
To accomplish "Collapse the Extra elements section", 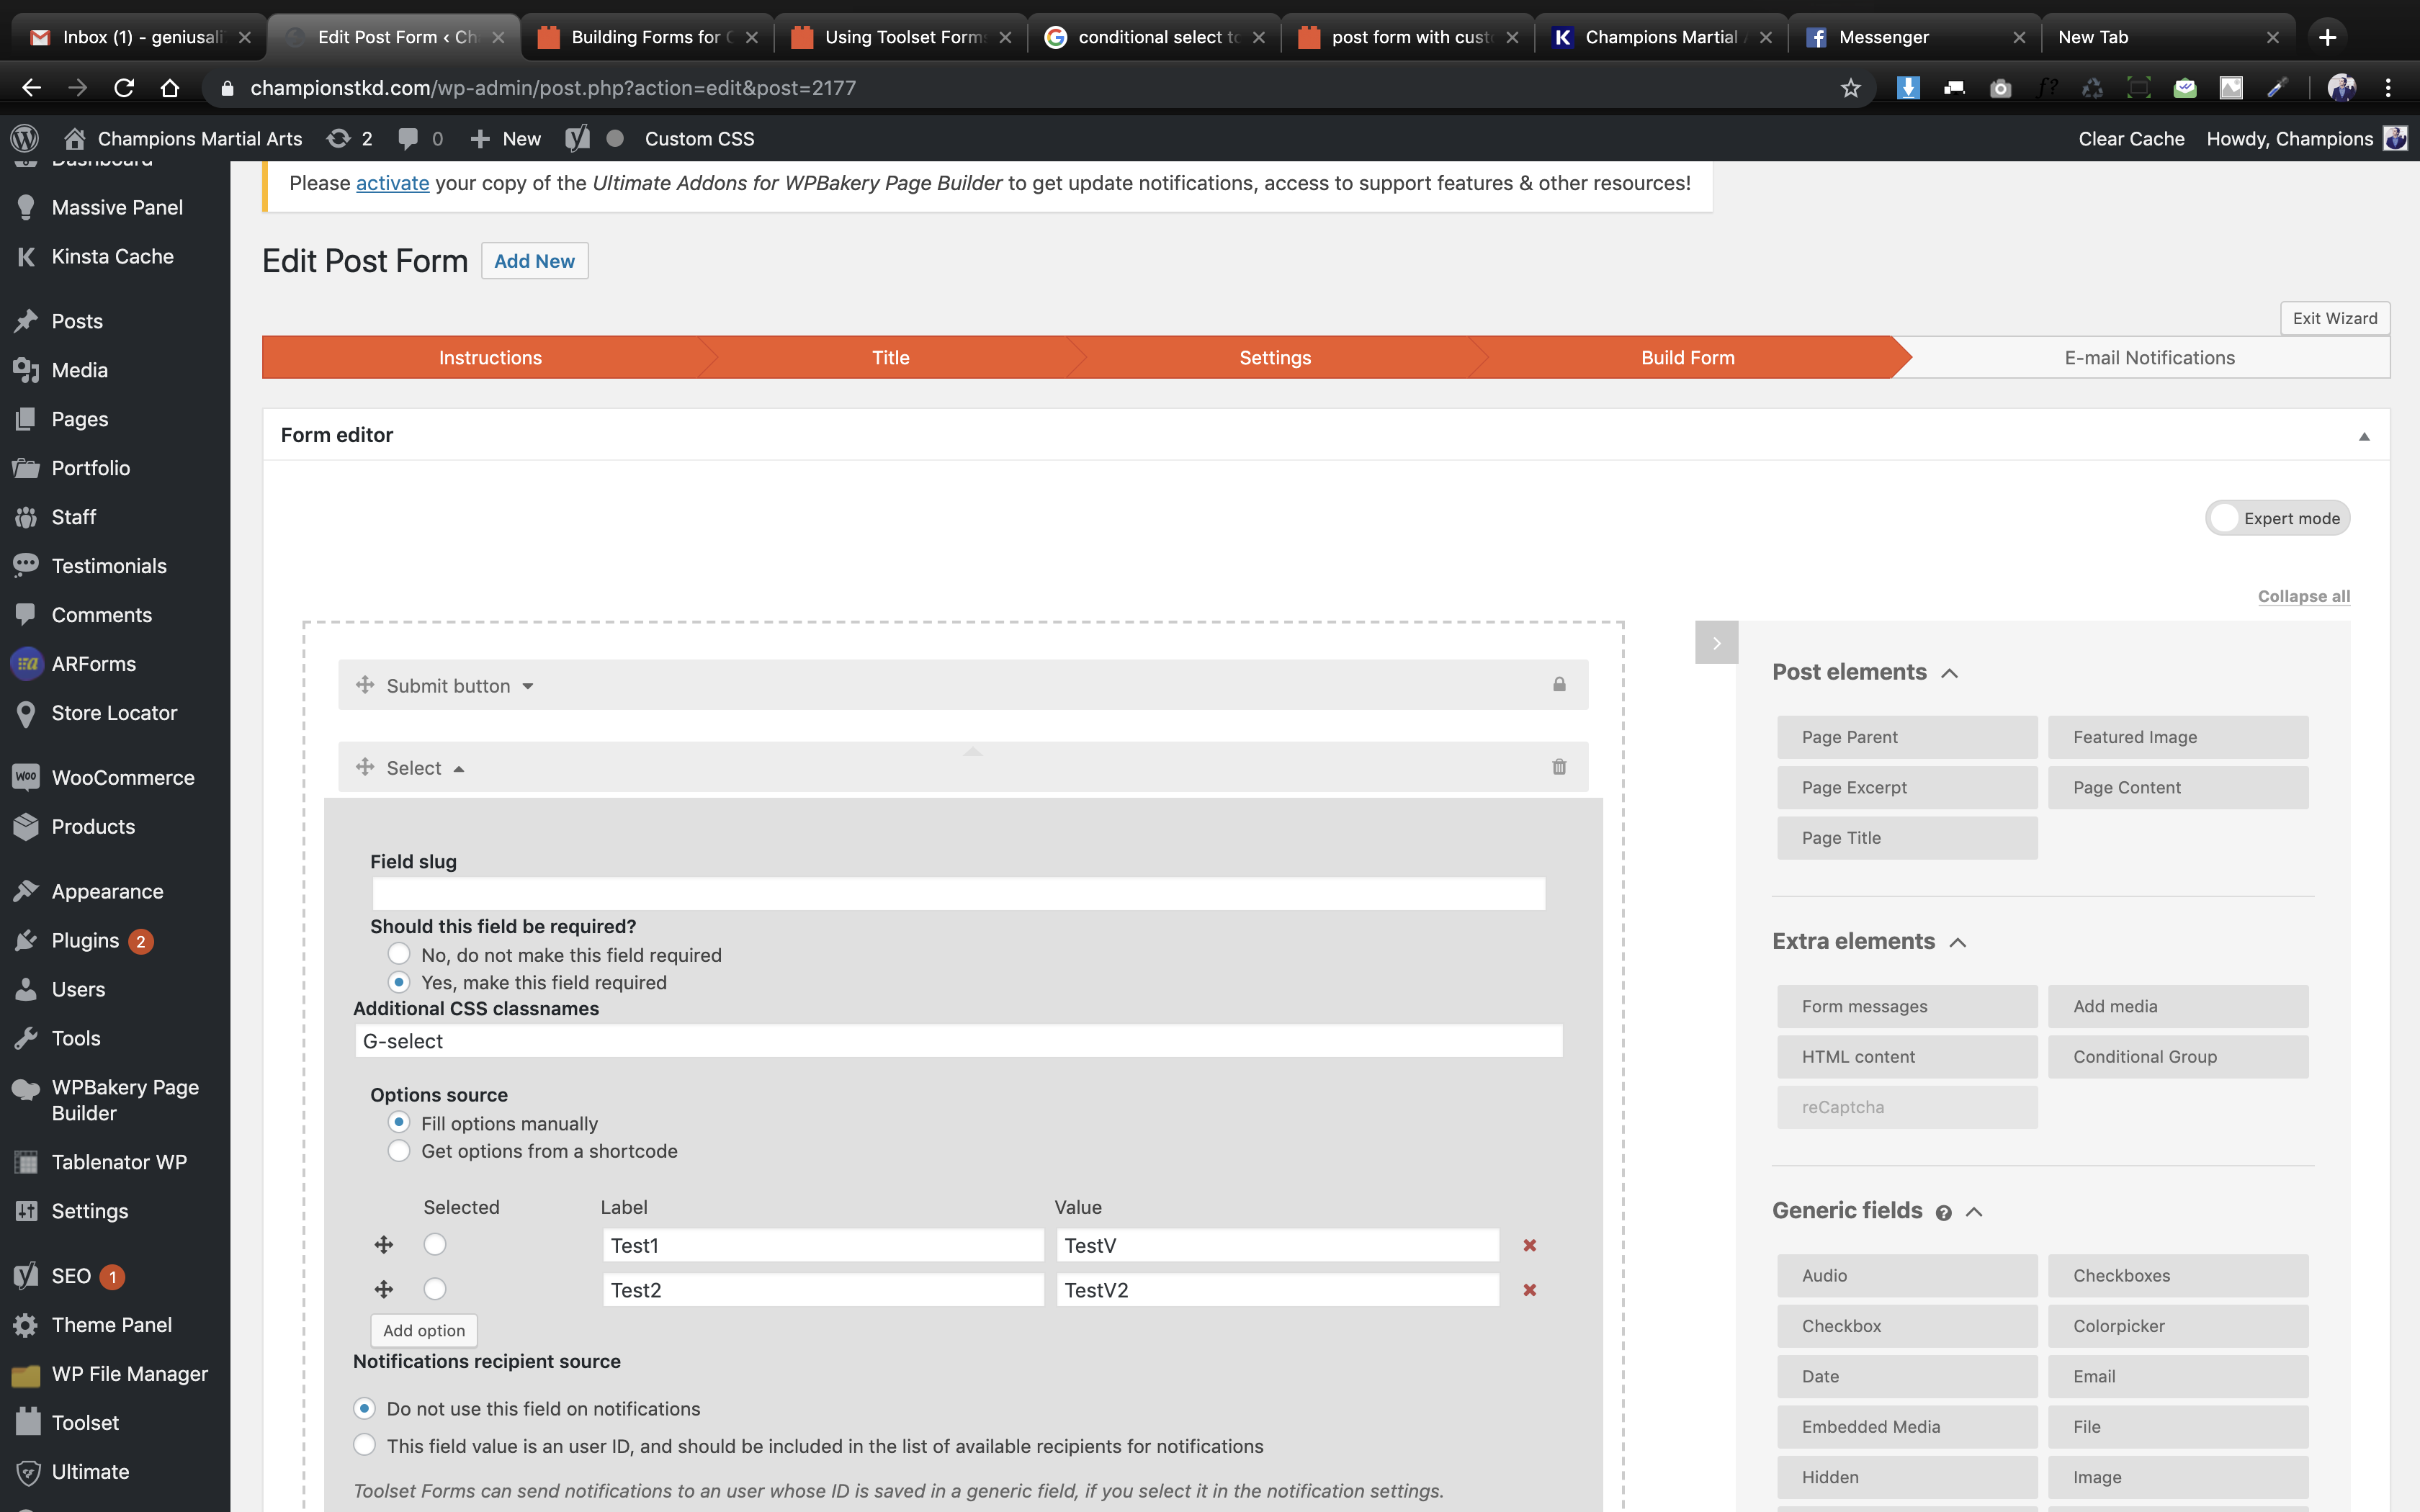I will [x=1958, y=942].
